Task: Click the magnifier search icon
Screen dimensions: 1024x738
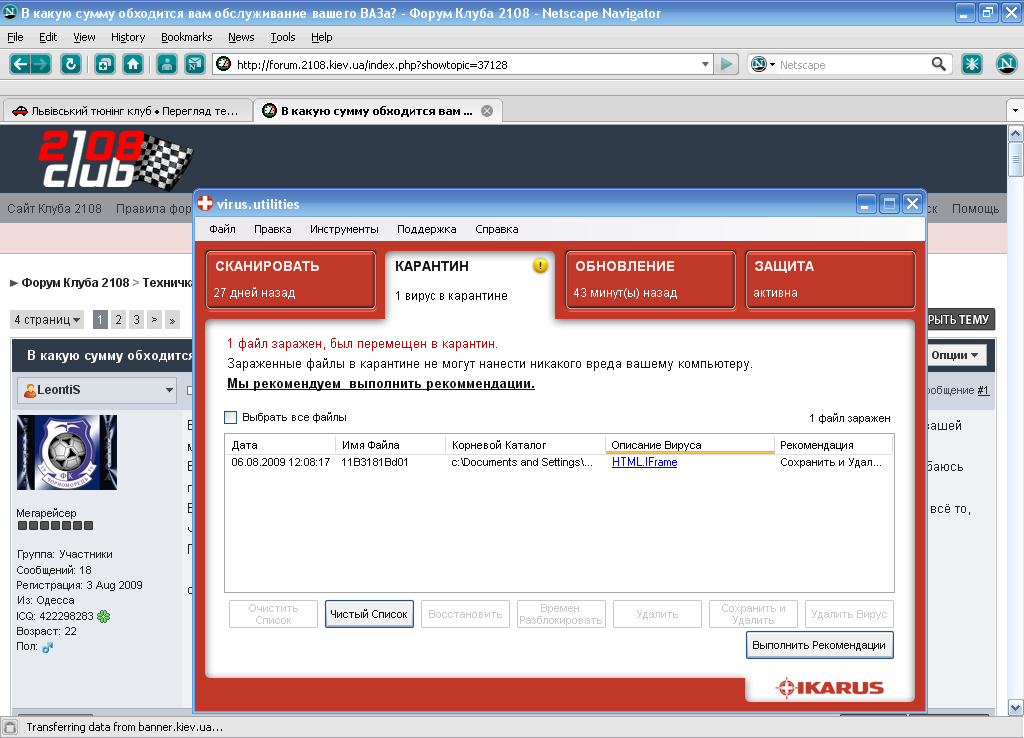Action: [x=938, y=64]
